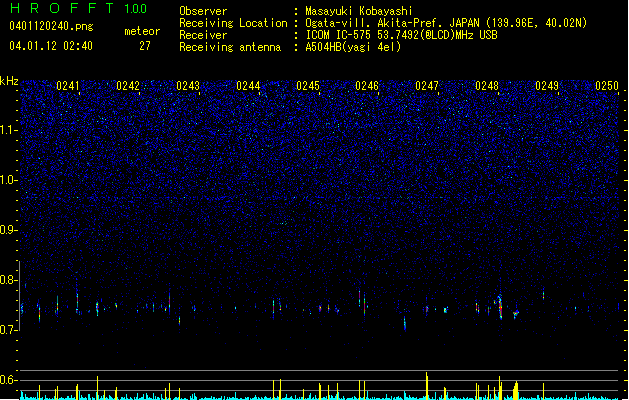Click the 0.8 kHz axis label

(x=9, y=280)
